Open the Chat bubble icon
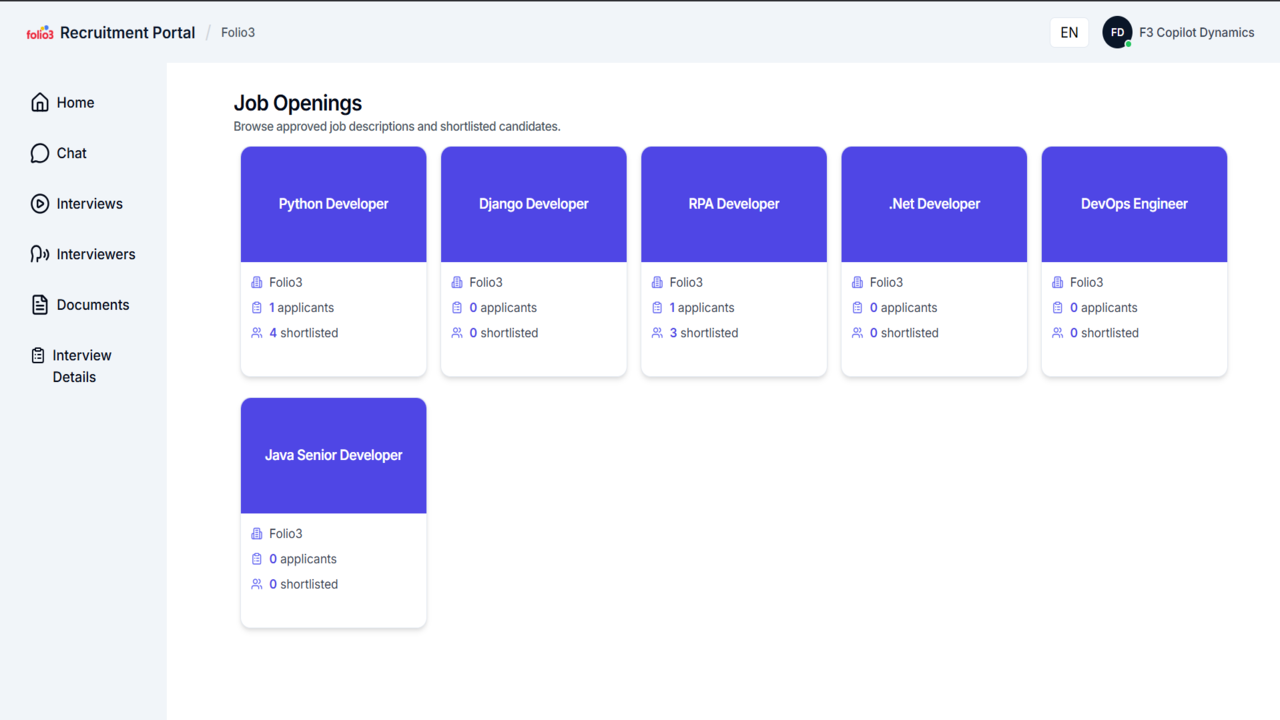 click(x=40, y=153)
